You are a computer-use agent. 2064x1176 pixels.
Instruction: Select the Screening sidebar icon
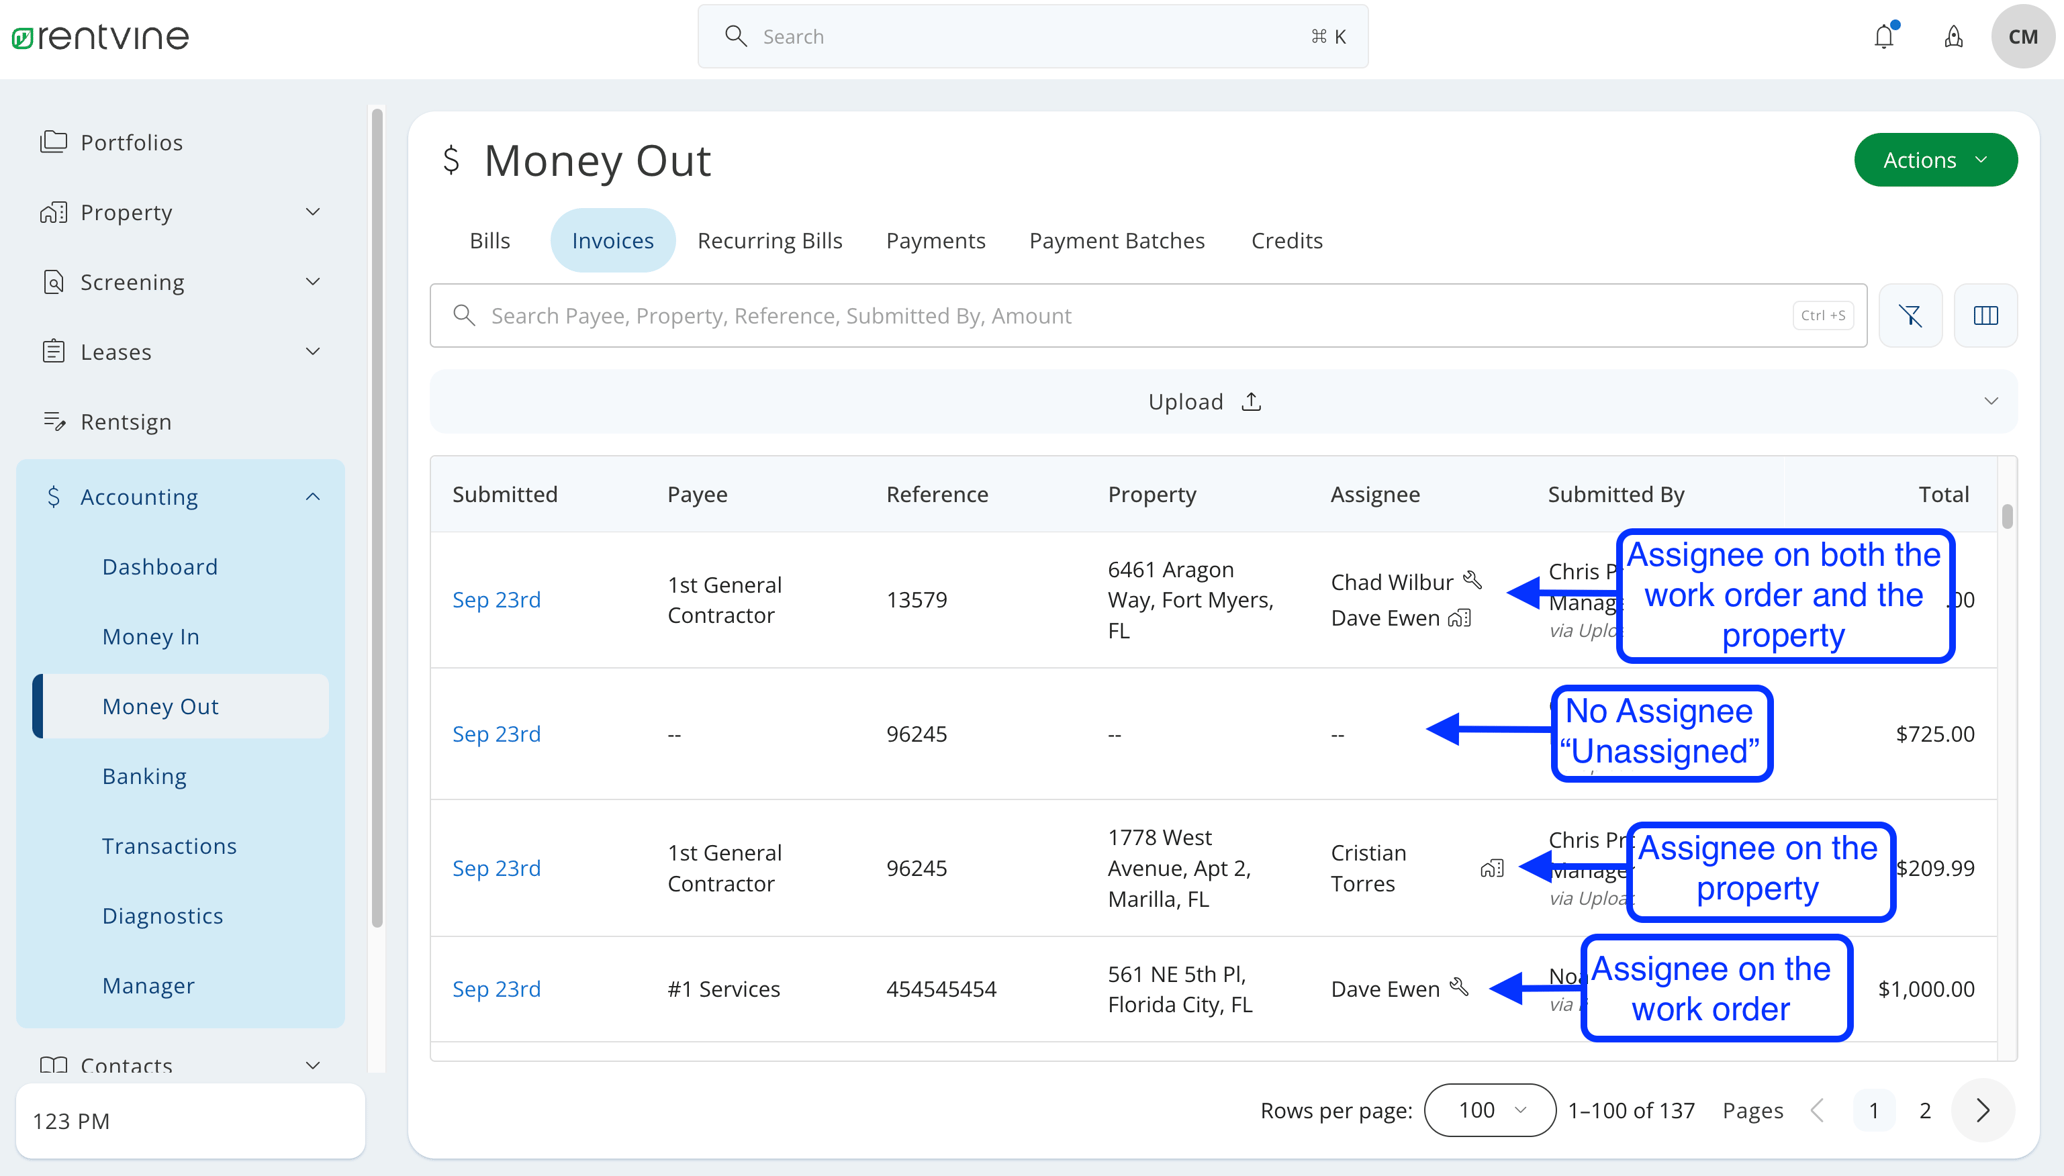[55, 282]
